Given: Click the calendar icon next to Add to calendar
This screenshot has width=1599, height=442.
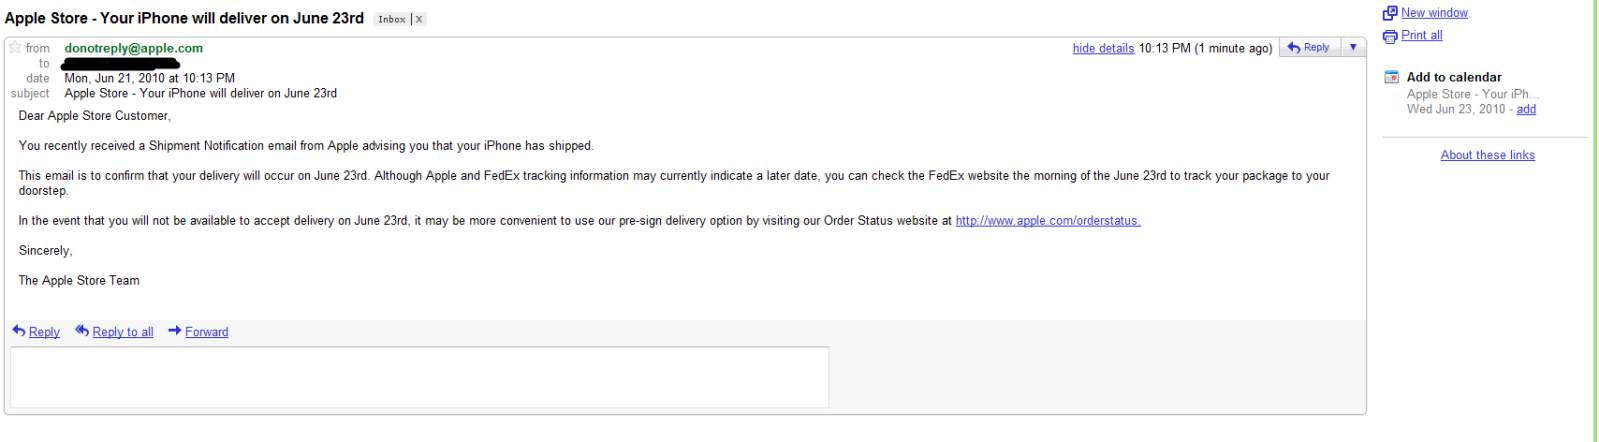Looking at the screenshot, I should click(1391, 77).
